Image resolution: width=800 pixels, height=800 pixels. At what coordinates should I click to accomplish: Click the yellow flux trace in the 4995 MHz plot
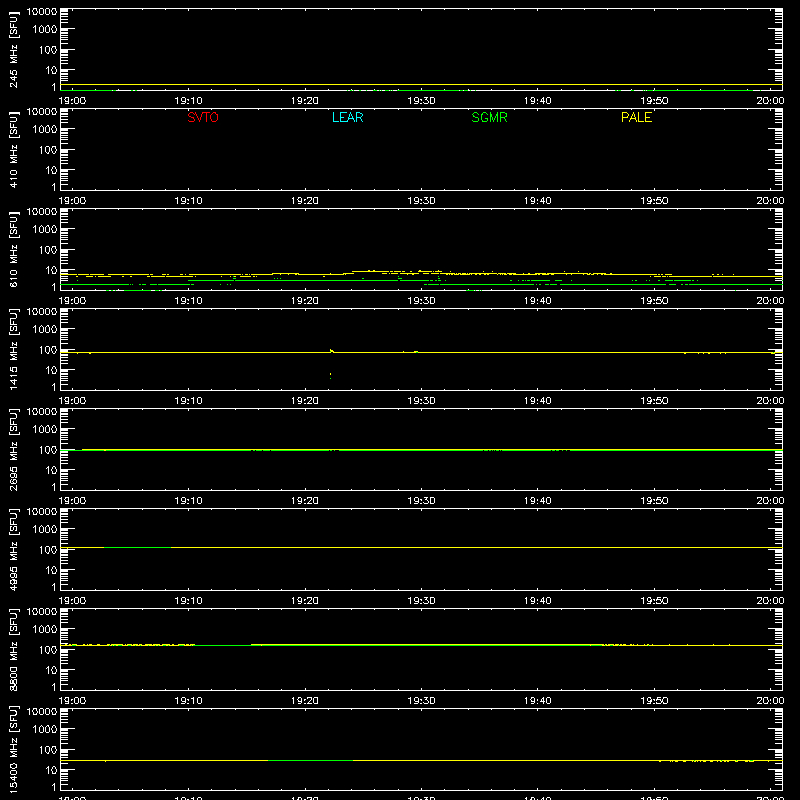point(421,547)
